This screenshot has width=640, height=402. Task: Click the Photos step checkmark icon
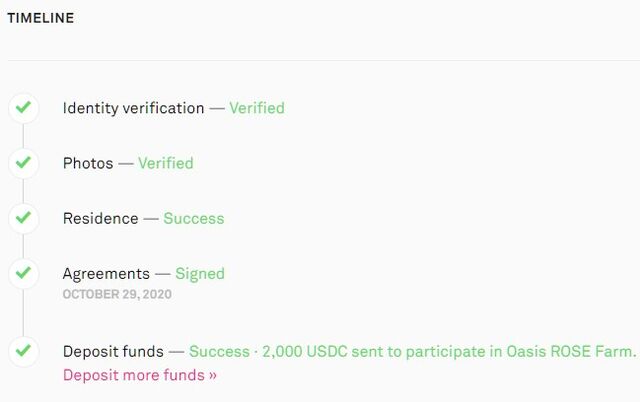(x=24, y=163)
